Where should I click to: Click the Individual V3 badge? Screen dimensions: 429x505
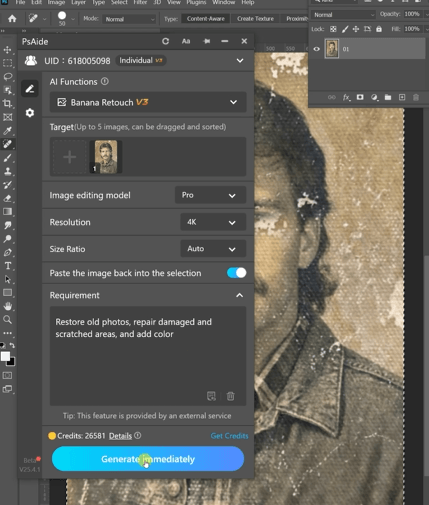141,60
